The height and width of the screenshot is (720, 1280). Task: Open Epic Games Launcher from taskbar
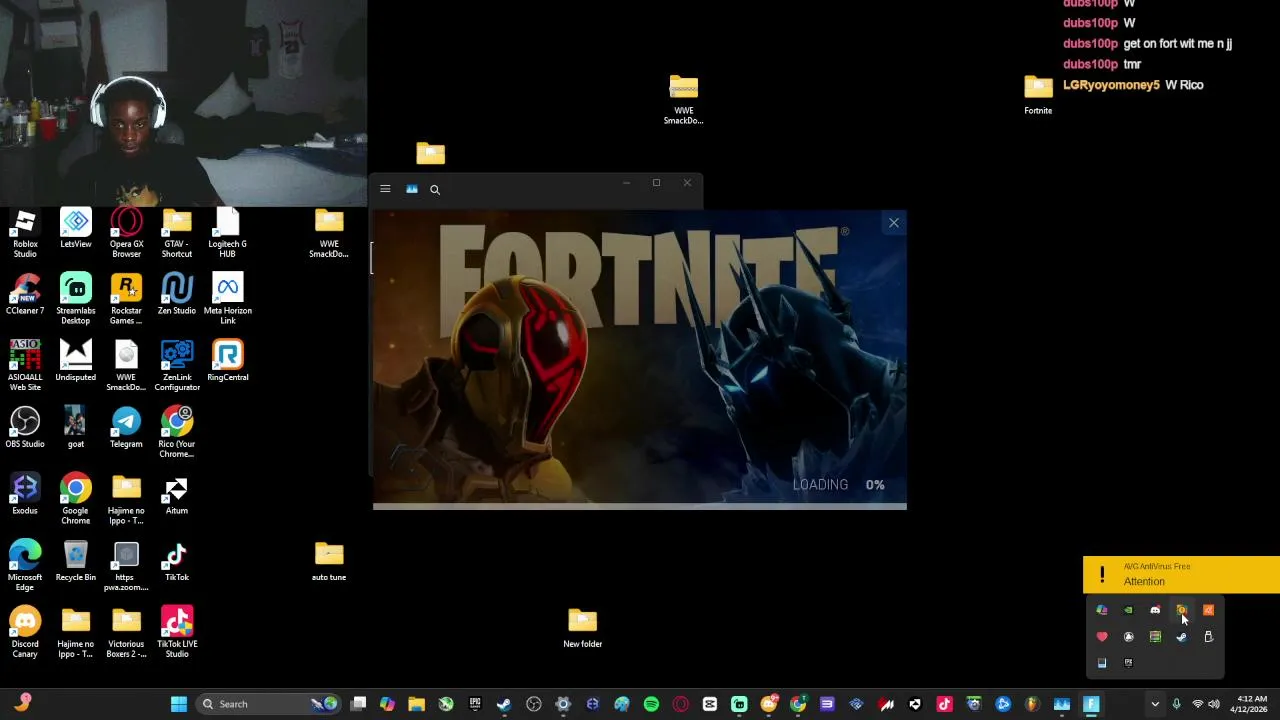(x=474, y=704)
